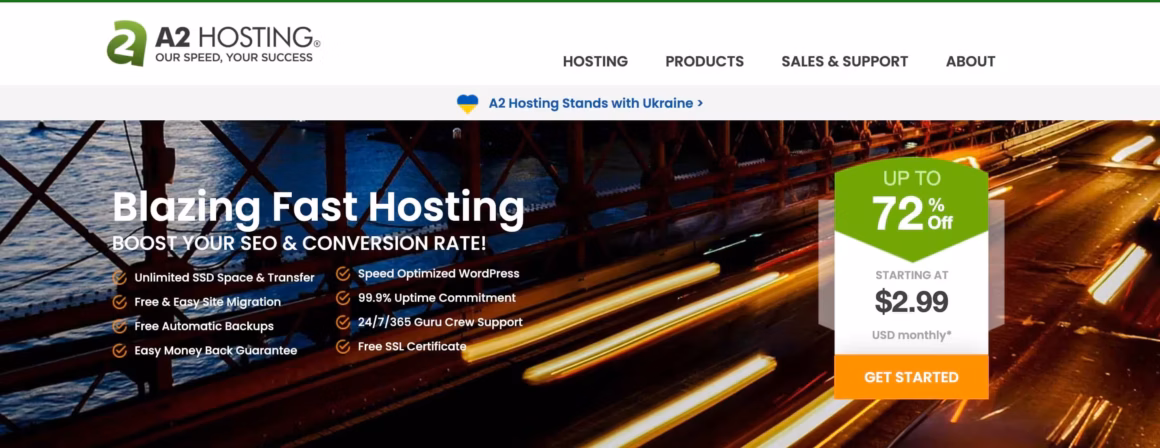Open the Products menu
This screenshot has width=1160, height=448.
pyautogui.click(x=704, y=62)
